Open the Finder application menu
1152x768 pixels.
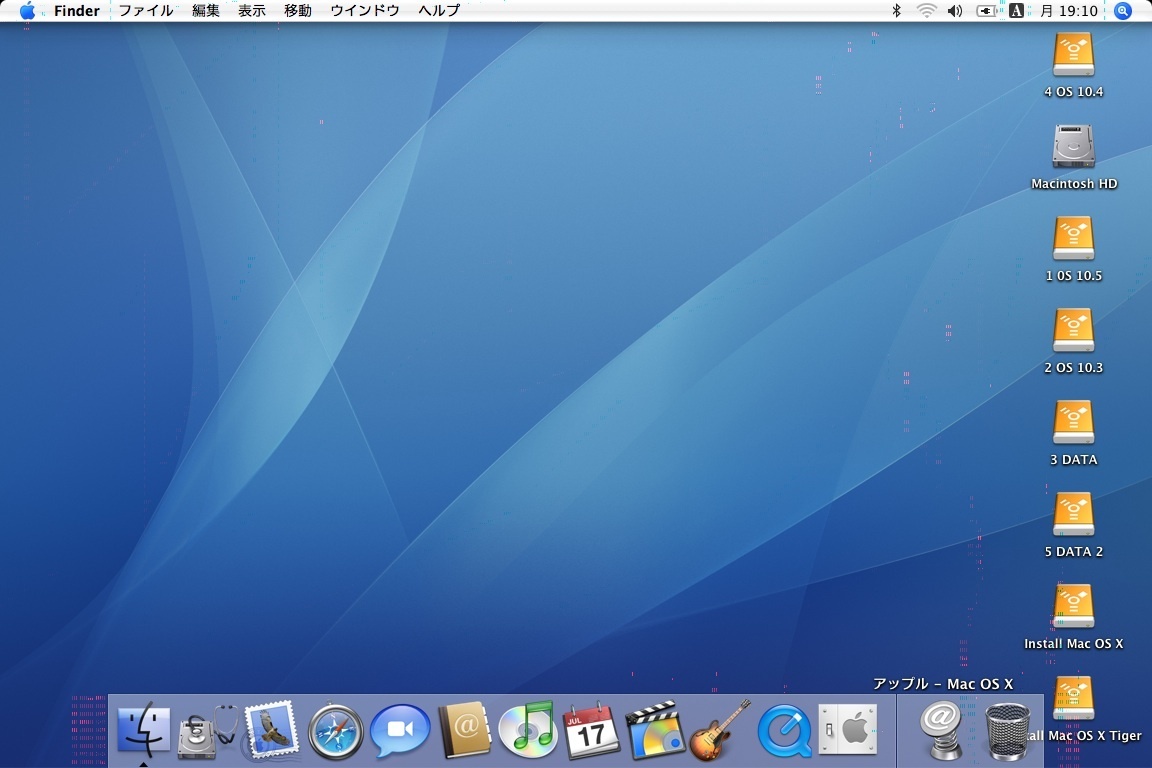click(x=76, y=10)
